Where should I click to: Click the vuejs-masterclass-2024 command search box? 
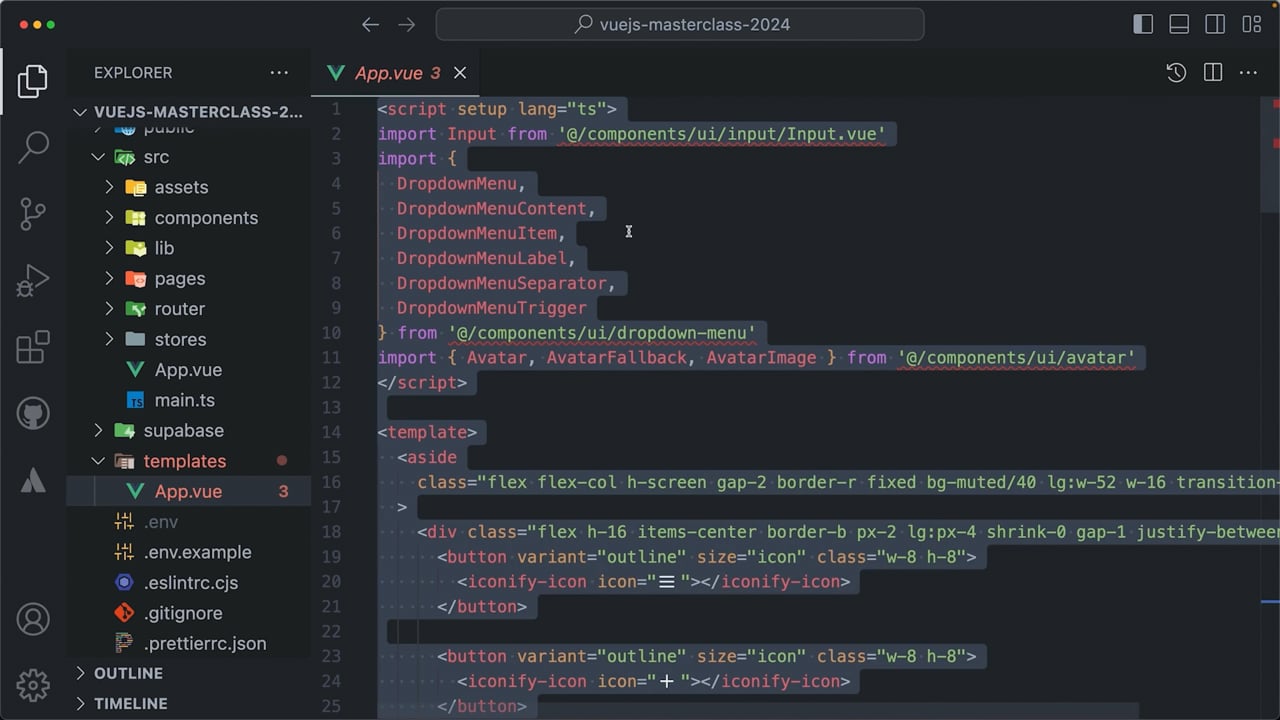[x=680, y=25]
